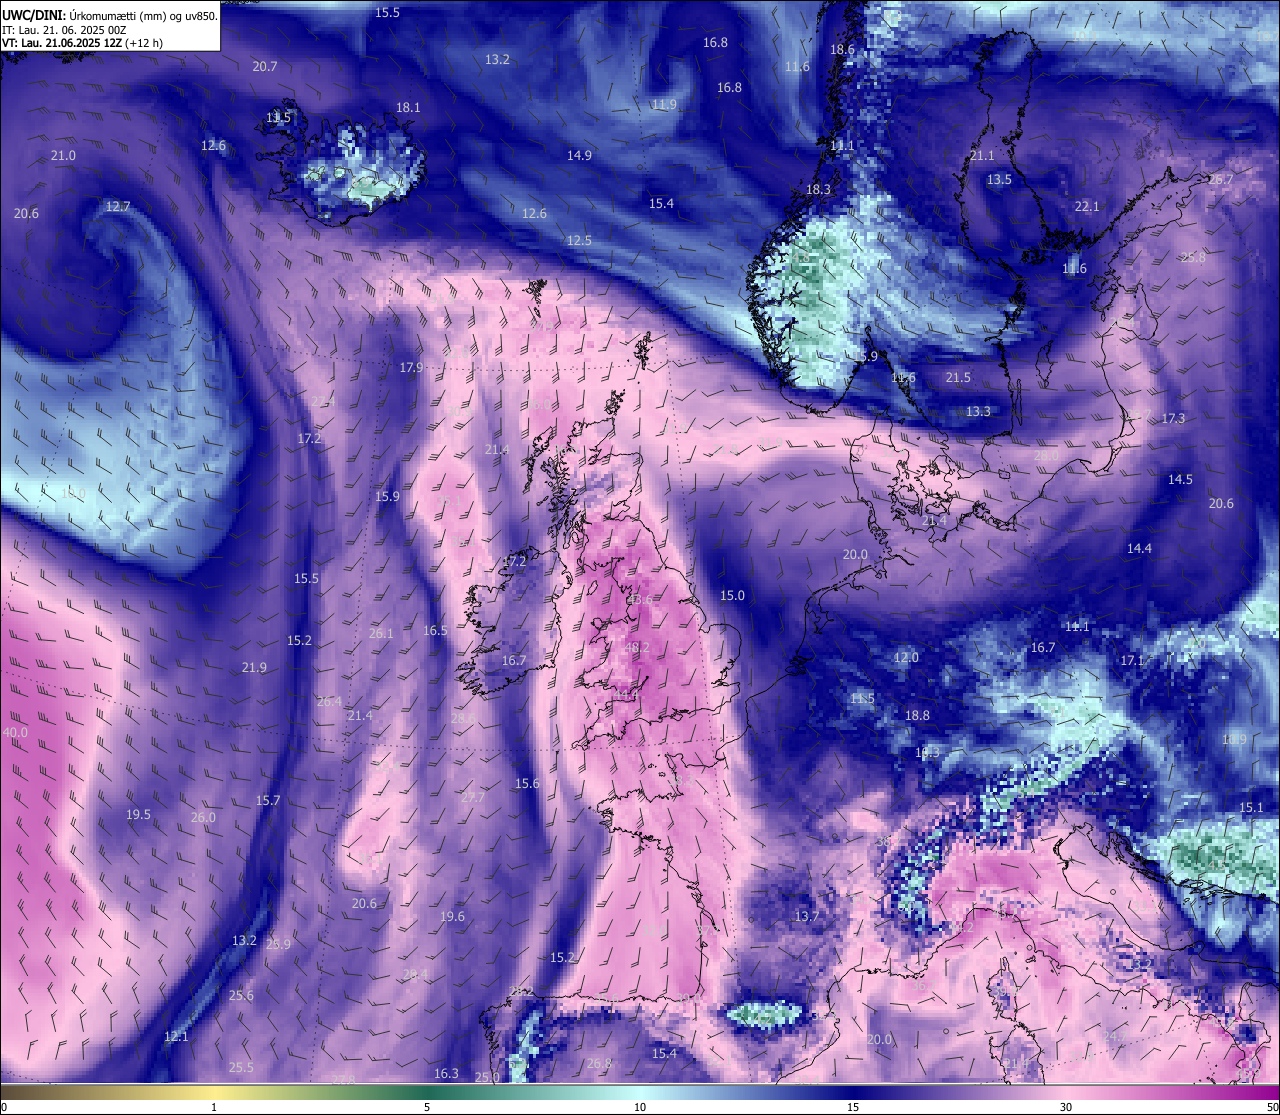
Task: Click the 18.6 value over northern Norway
Action: click(842, 49)
